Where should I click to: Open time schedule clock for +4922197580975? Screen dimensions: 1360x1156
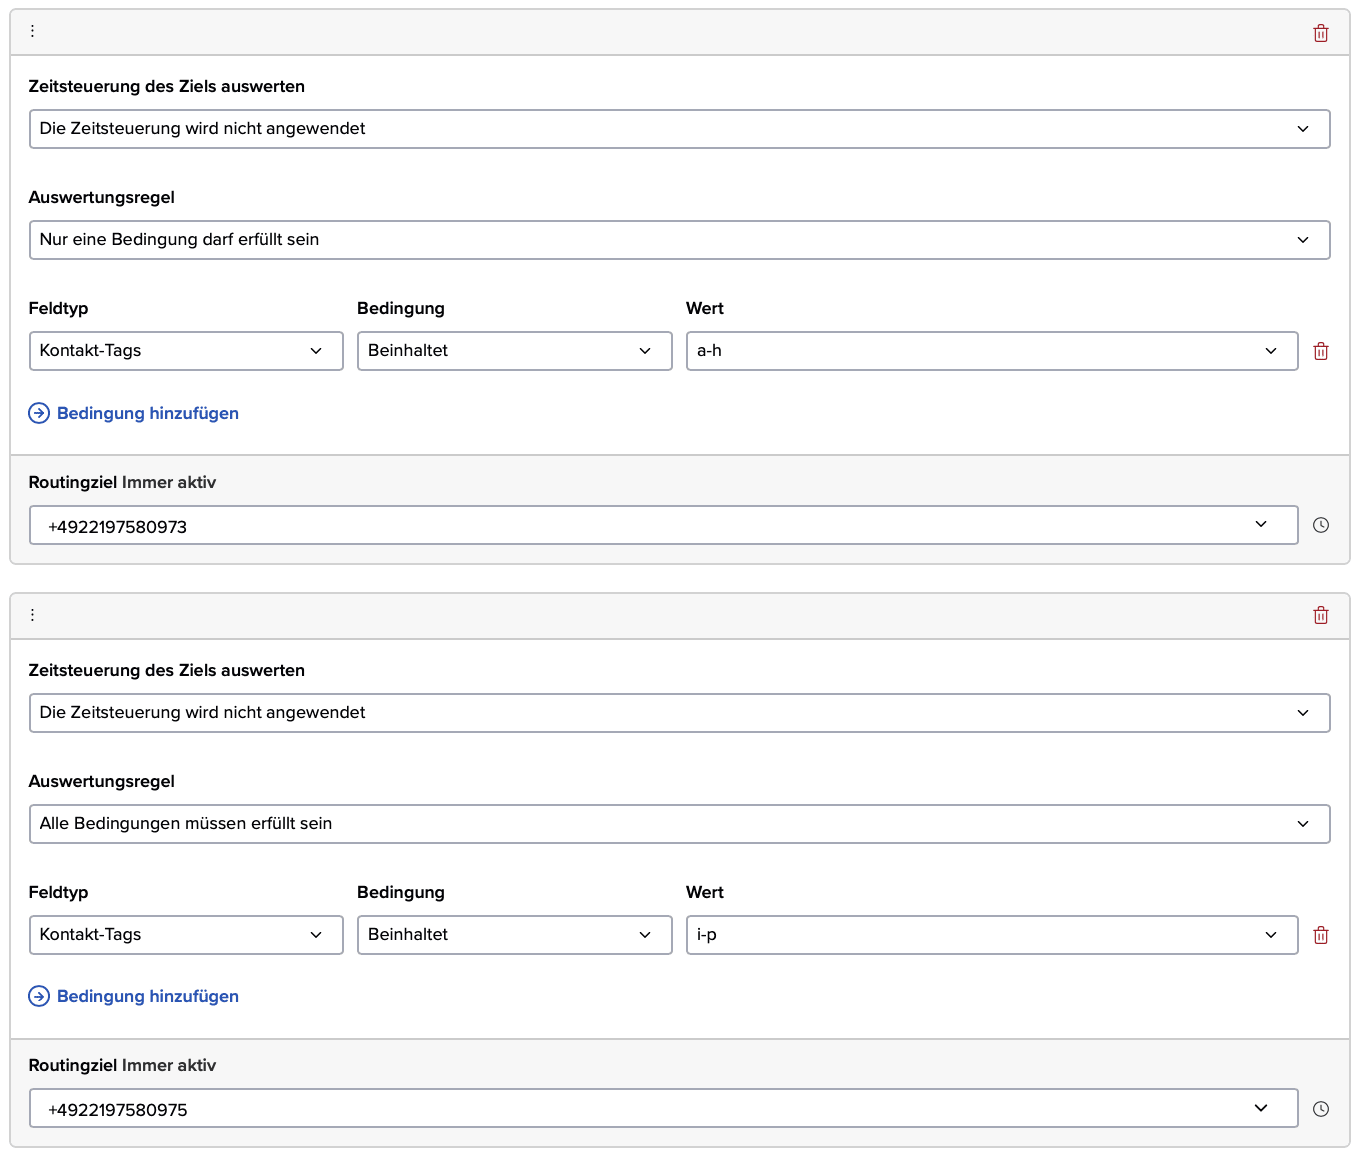click(1320, 1109)
